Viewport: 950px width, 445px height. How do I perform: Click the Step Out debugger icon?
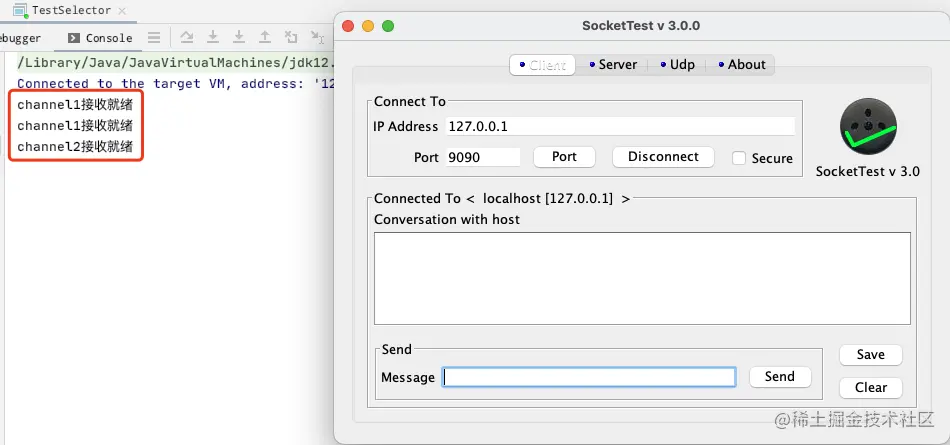[265, 38]
